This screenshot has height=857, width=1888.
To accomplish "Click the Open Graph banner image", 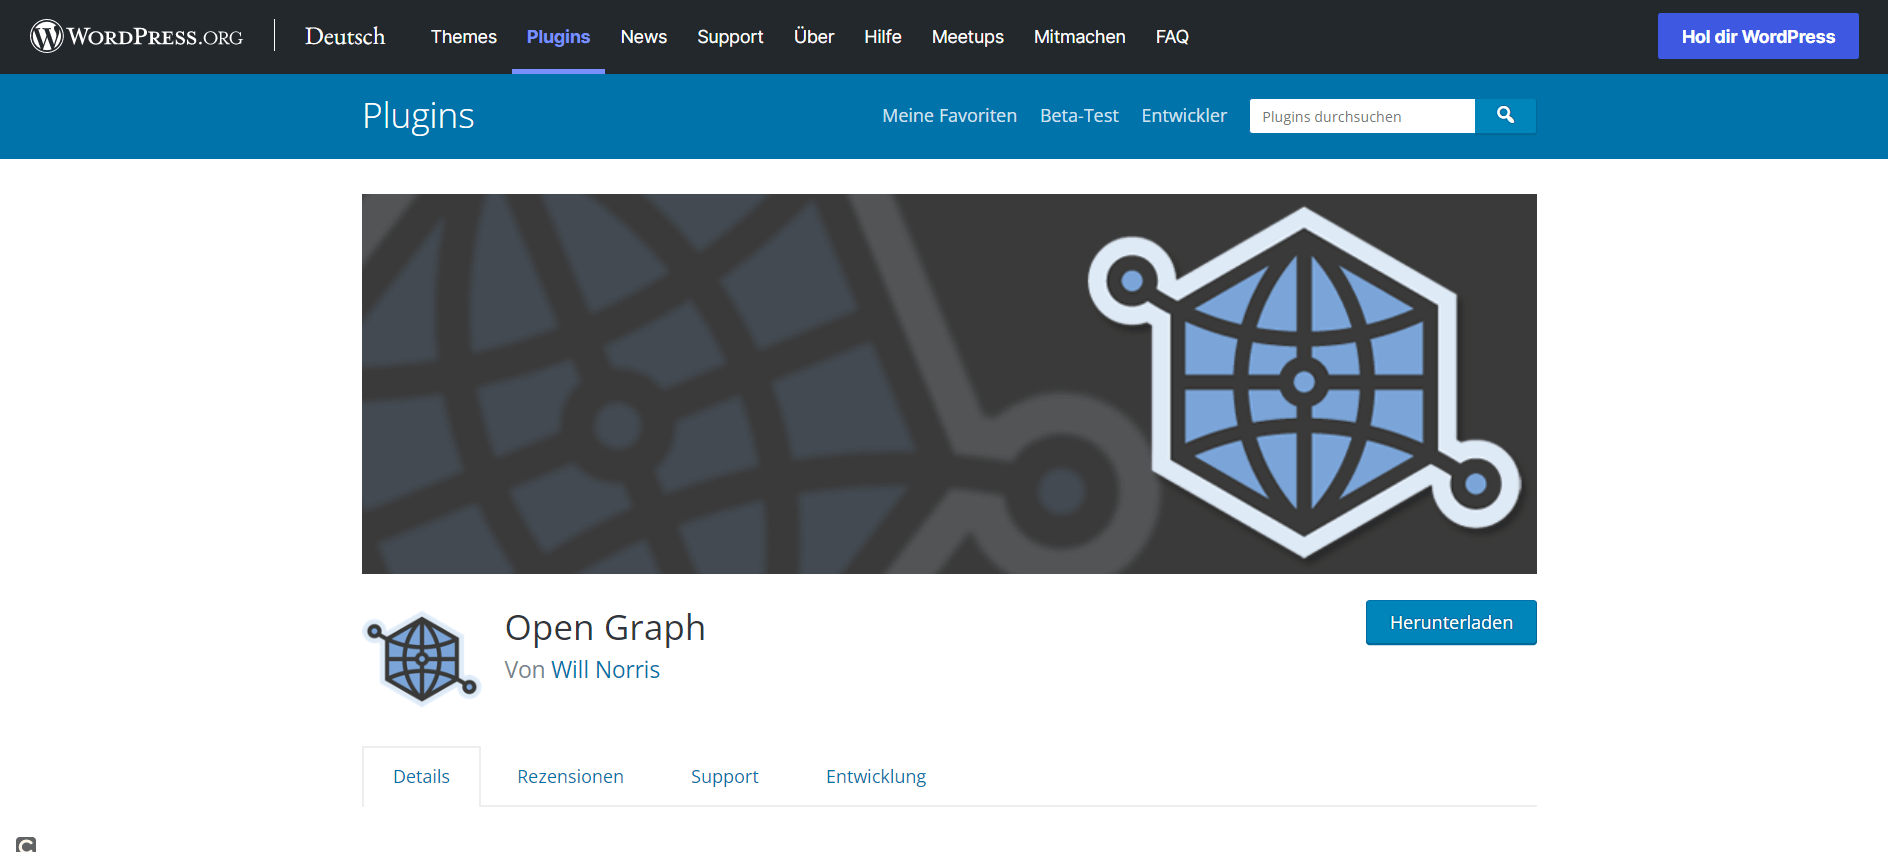I will pyautogui.click(x=948, y=383).
